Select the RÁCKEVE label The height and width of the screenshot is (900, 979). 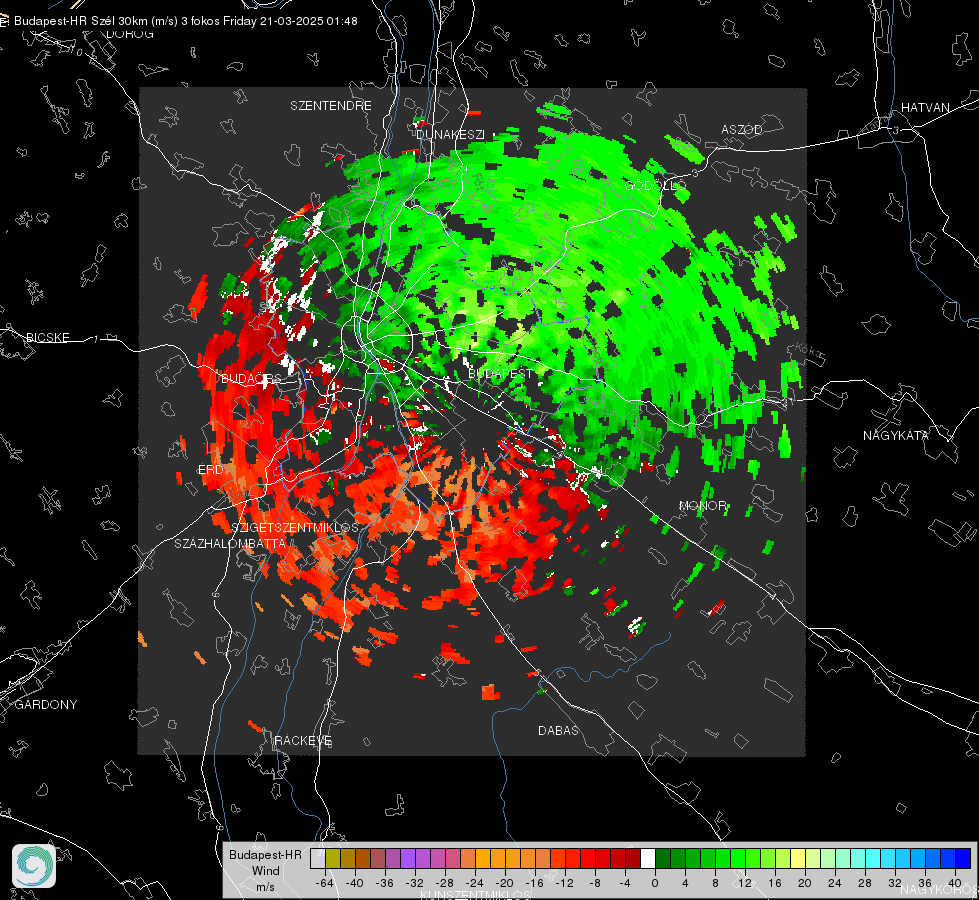303,740
